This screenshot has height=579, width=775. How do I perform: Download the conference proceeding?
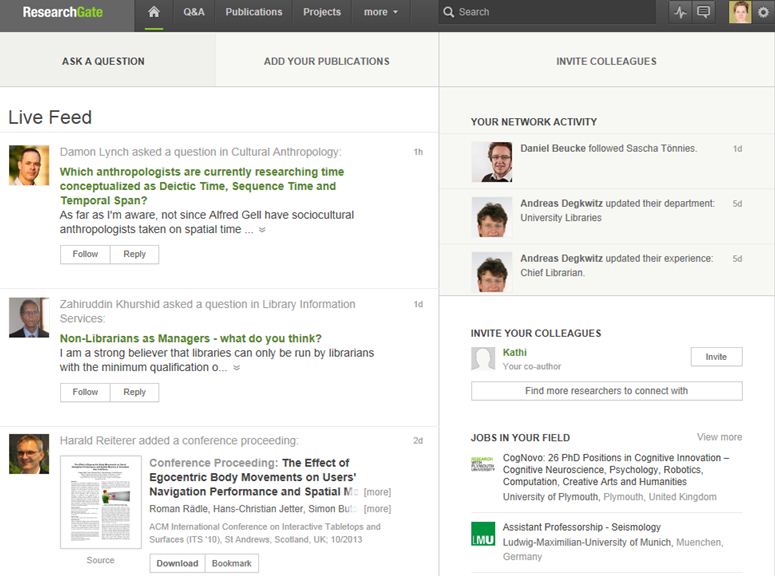tap(177, 563)
